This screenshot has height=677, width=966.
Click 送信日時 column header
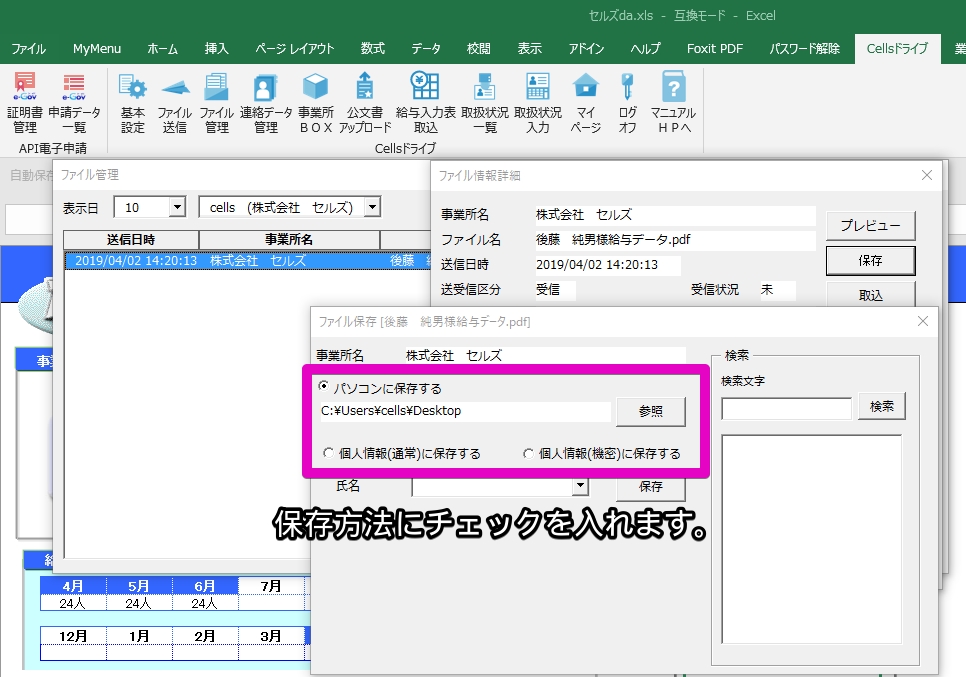[131, 240]
